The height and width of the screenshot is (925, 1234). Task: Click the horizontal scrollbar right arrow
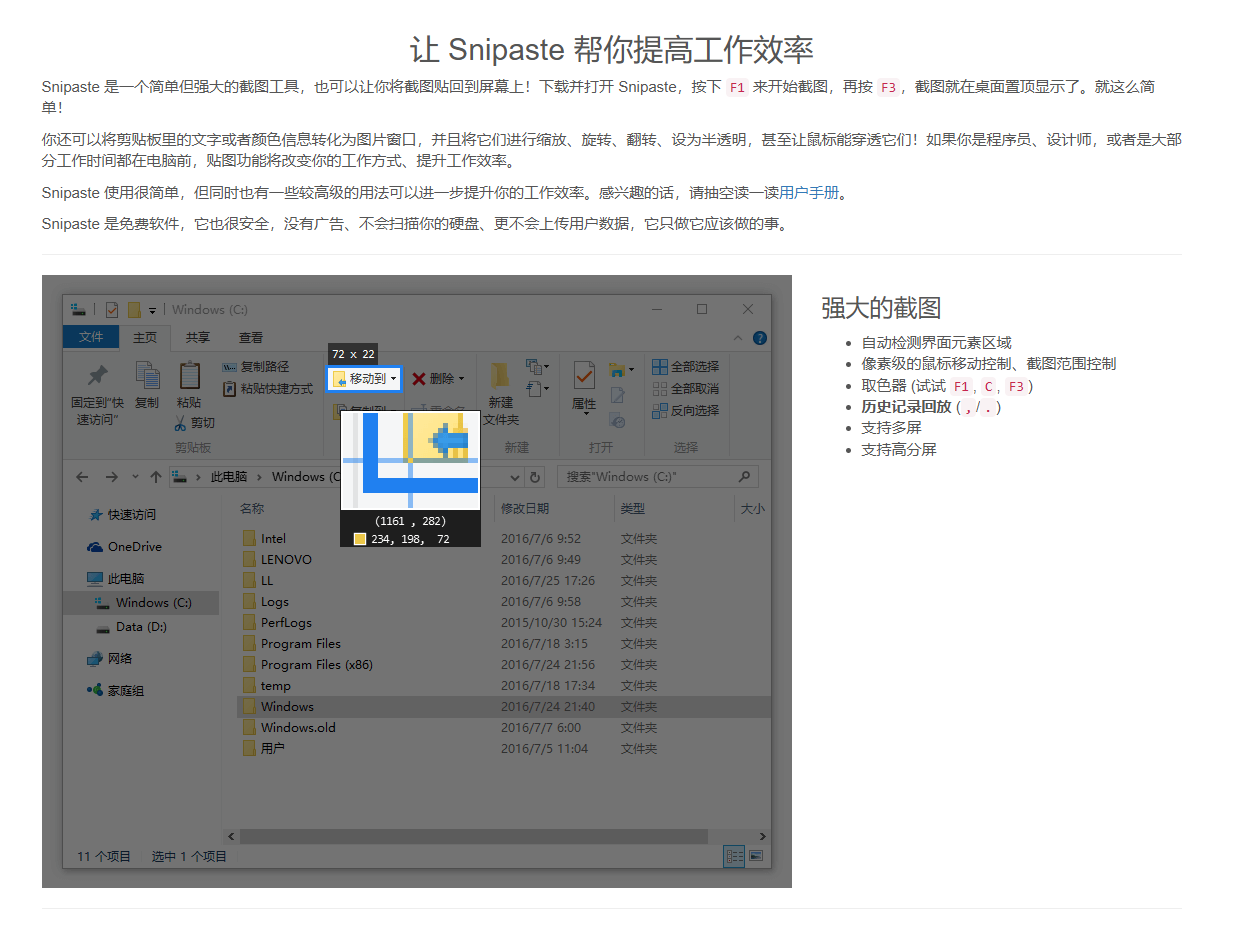(762, 836)
